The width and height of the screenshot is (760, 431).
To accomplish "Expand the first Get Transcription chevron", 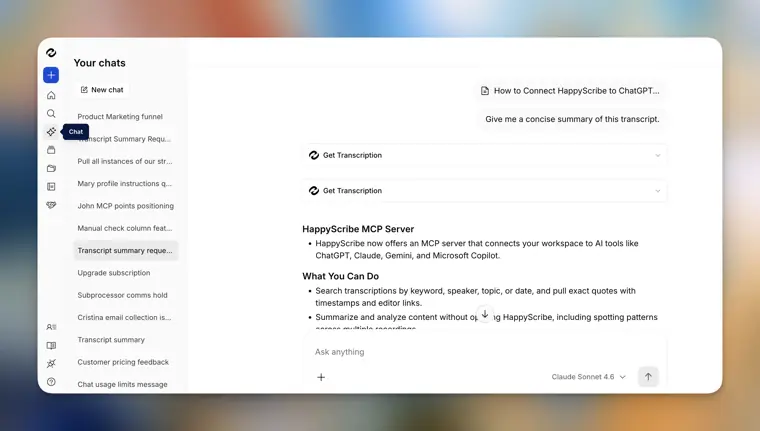I will [658, 156].
